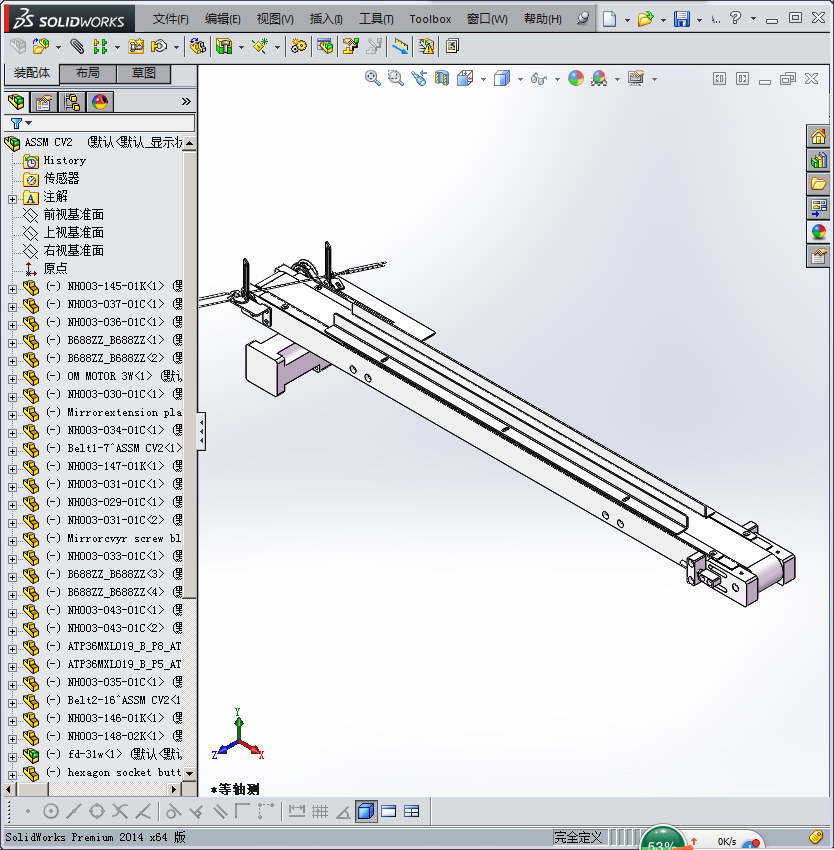Open the Hide/Show Items glasses dropdown
Viewport: 834px width, 850px height.
pos(557,80)
